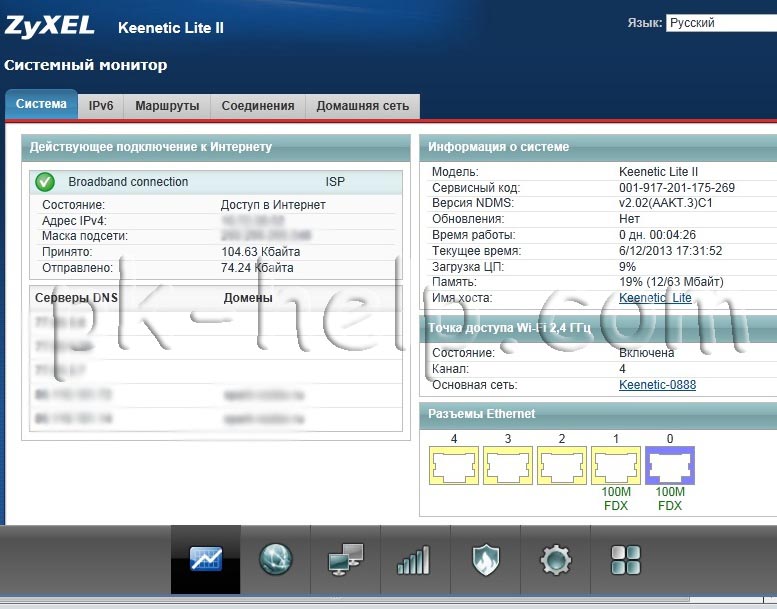Click Ethernet port 3 icon
Screen dimensions: 777x609
[x=508, y=465]
